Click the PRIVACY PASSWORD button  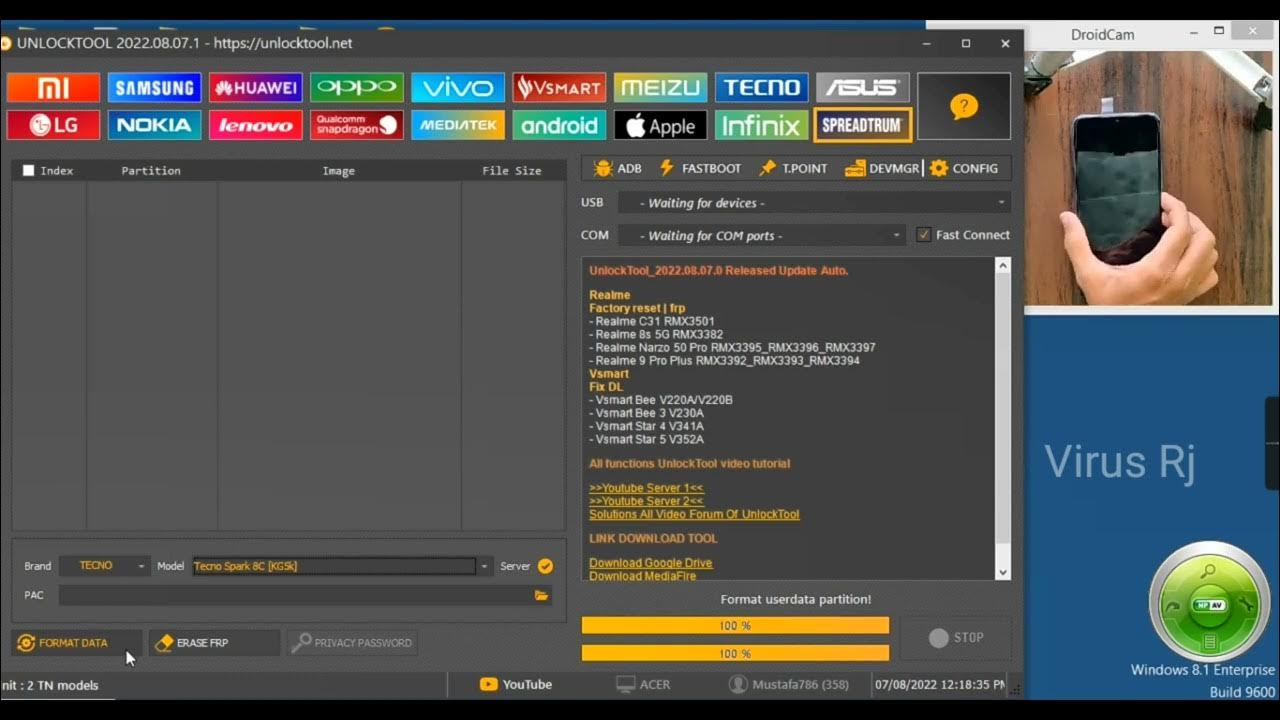[352, 643]
